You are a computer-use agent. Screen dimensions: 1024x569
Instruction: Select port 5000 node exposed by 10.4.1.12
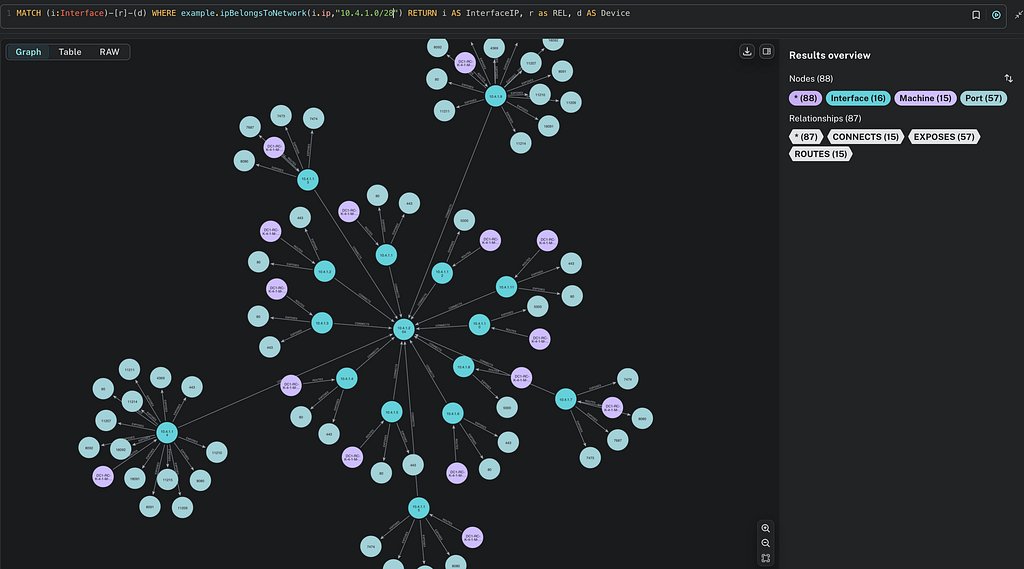click(464, 221)
